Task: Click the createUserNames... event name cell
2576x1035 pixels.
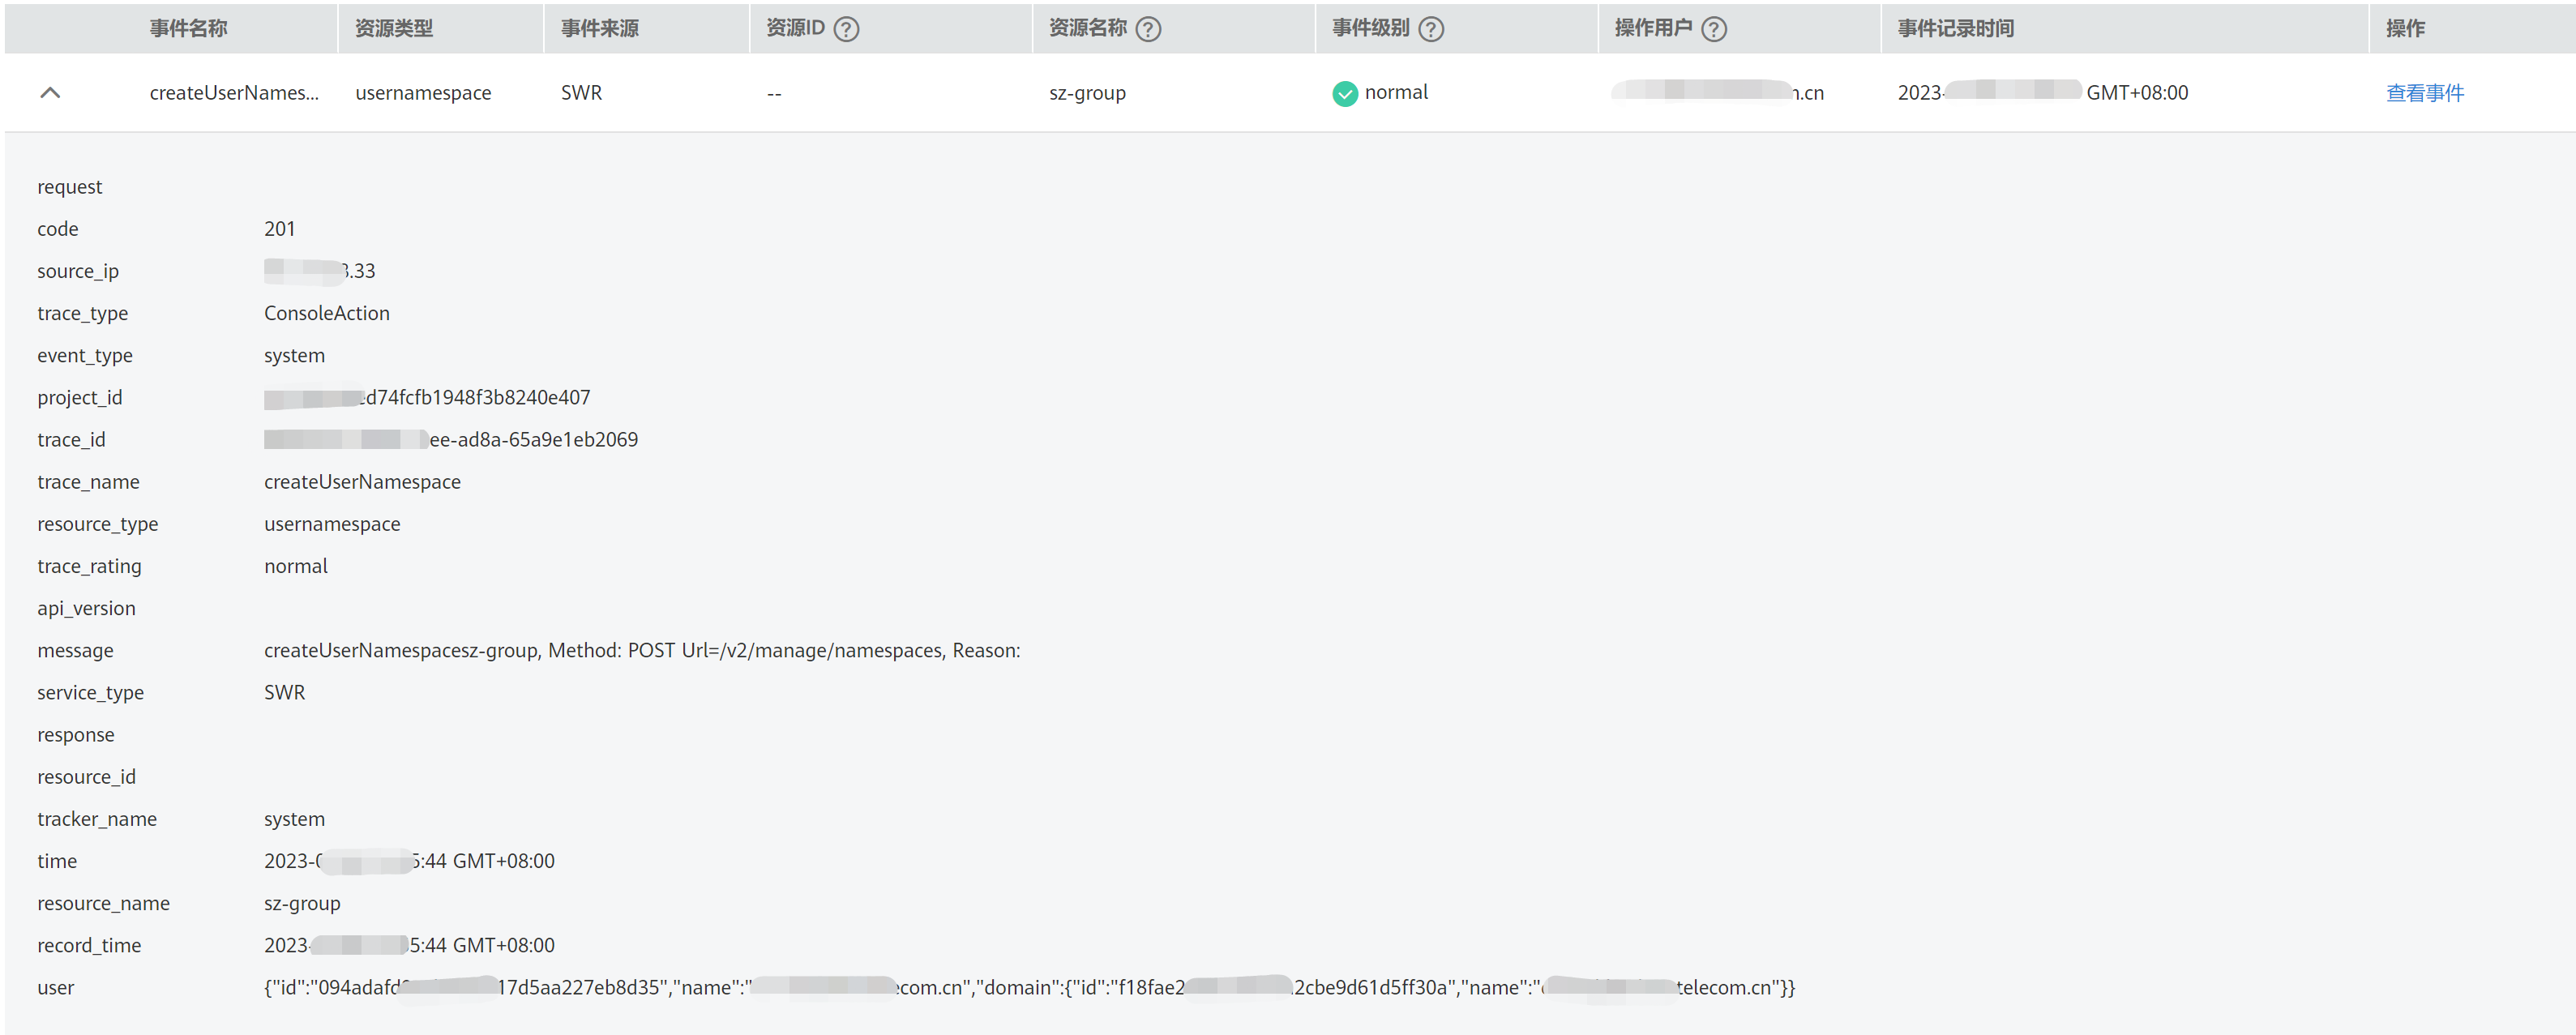Action: (234, 93)
